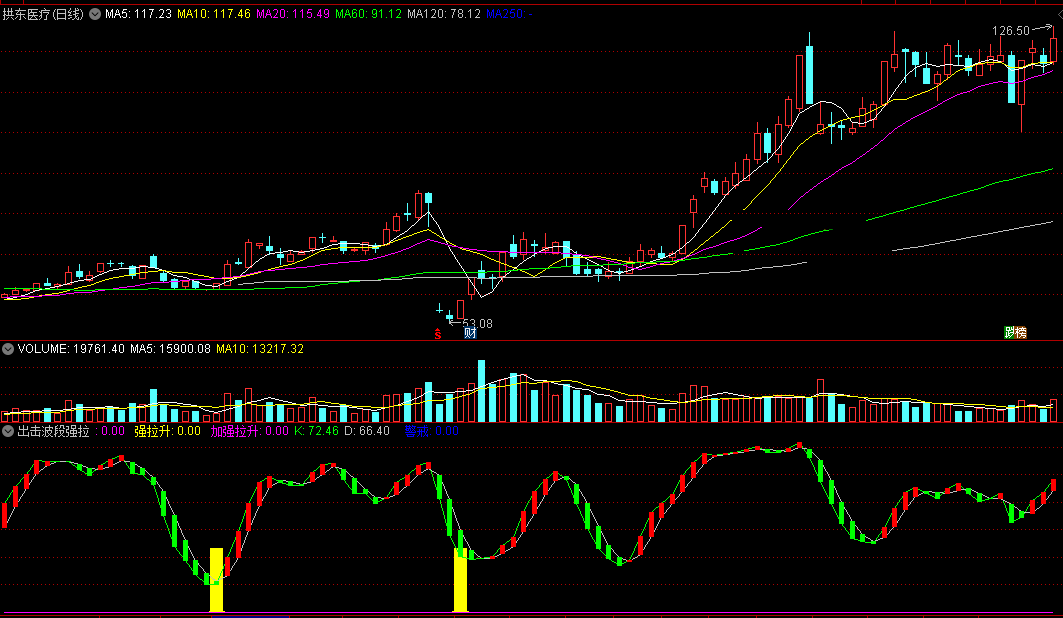Click the second yellow signal bar in indicator panel

point(460,580)
